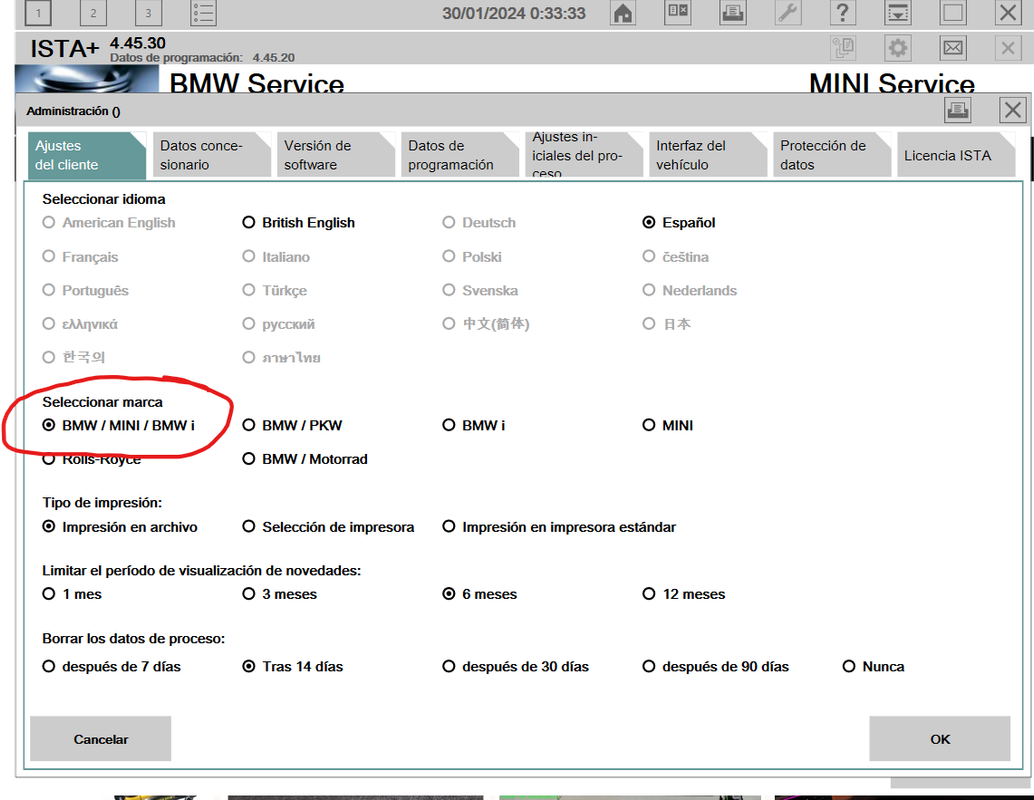Select greyed Svenska language option
Screen dimensions: 1034x800
point(480,290)
